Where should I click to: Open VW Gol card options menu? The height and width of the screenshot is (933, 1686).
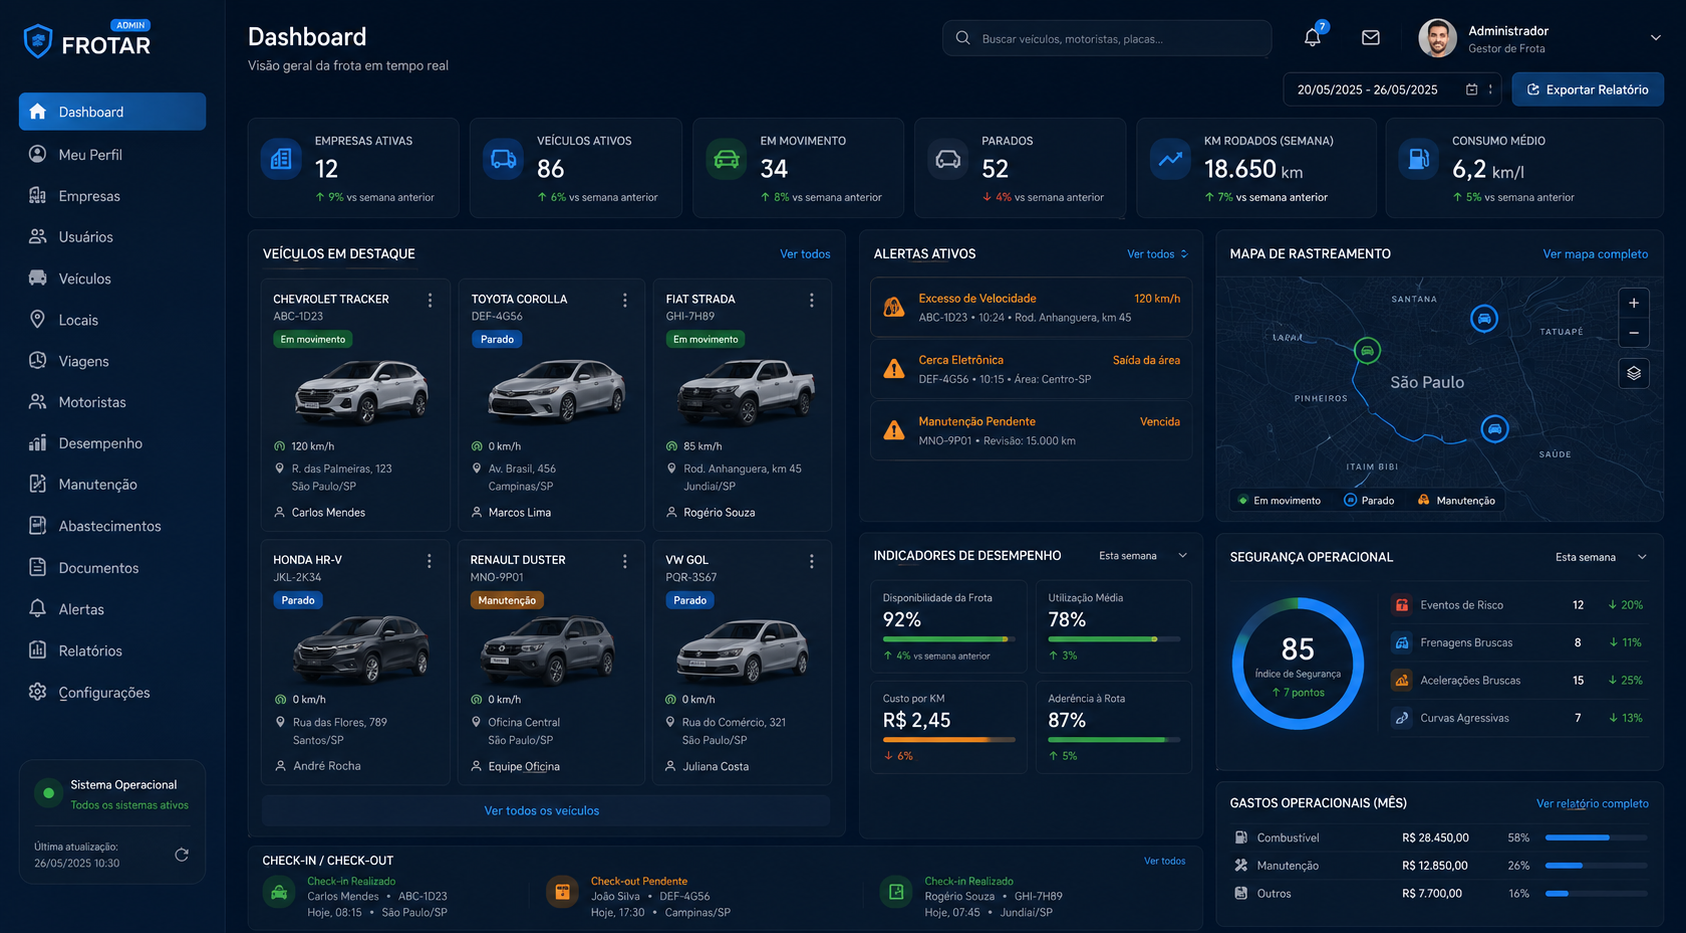[x=811, y=561]
